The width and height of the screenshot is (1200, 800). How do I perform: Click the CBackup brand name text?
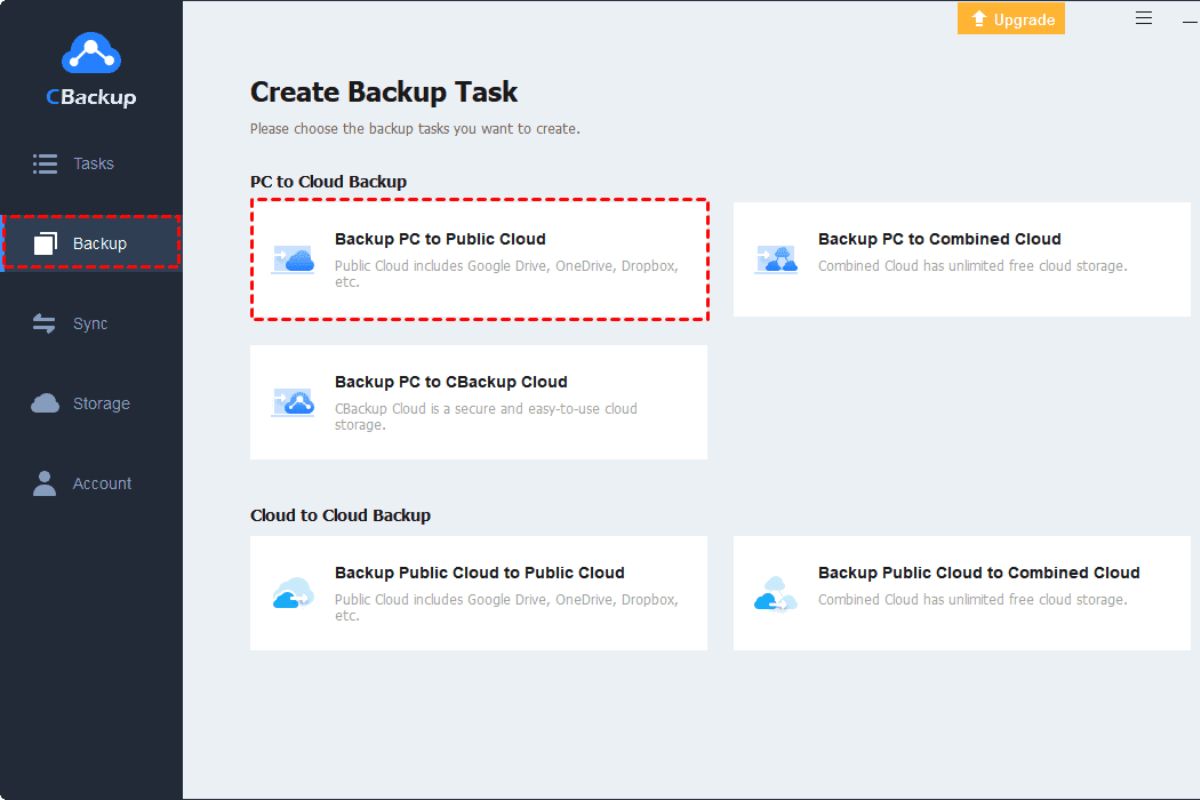tap(91, 97)
